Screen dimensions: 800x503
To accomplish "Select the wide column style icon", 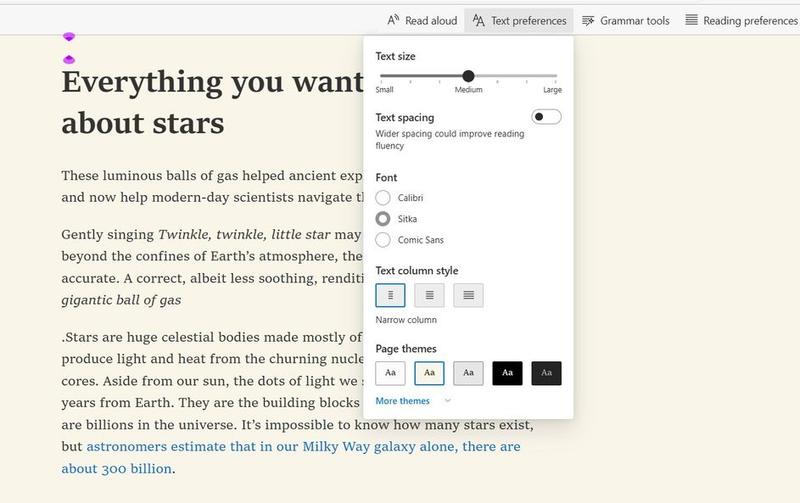I will tap(468, 295).
